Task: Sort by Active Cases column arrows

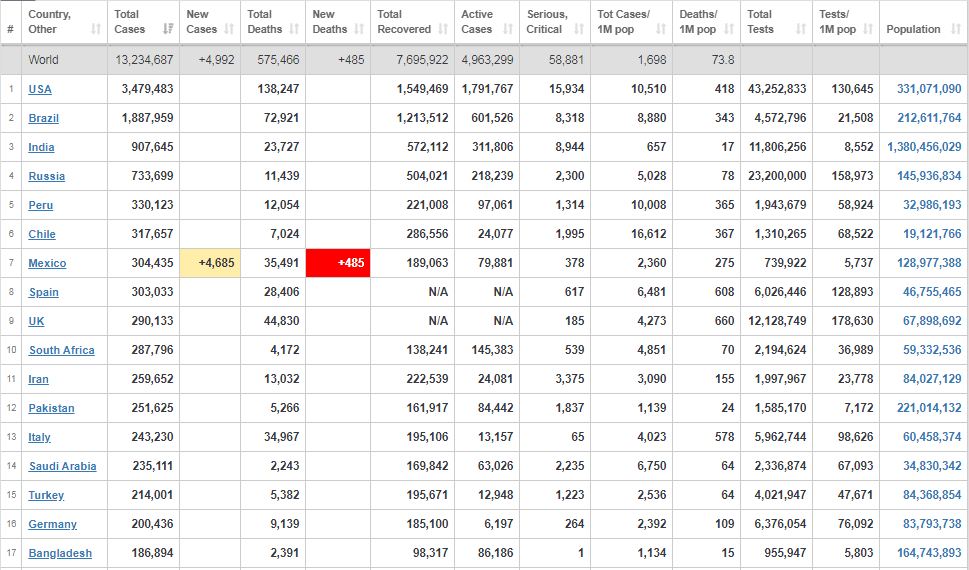Action: pos(508,29)
